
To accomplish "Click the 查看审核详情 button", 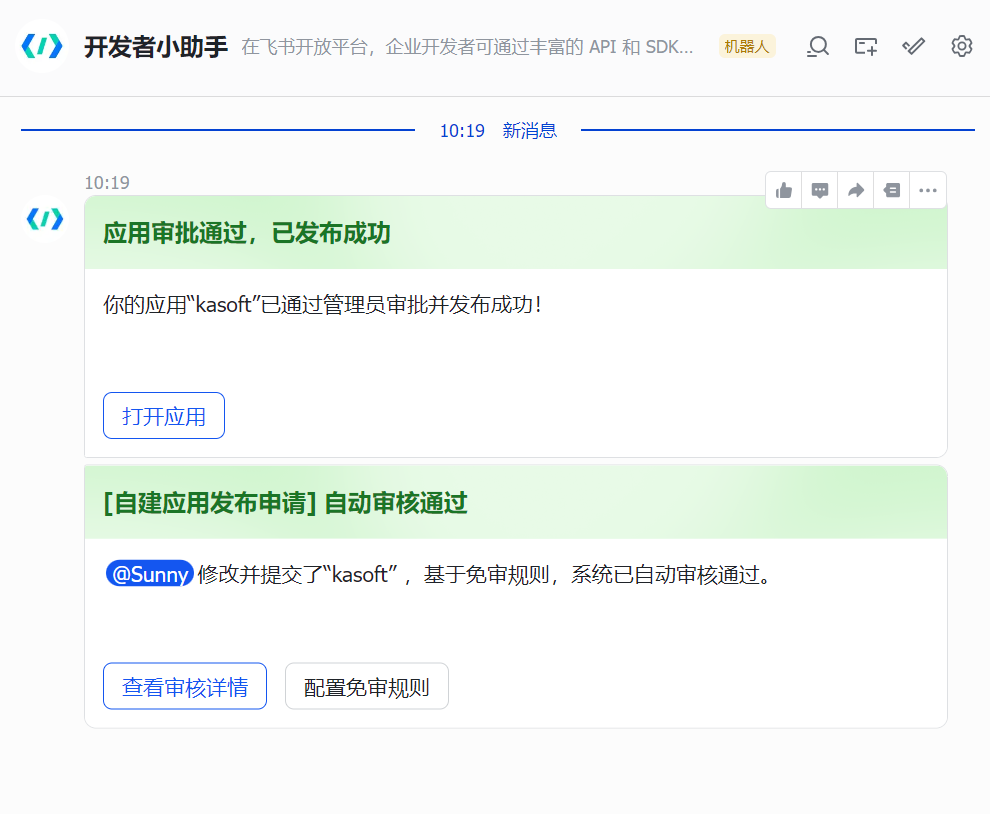I will click(185, 687).
